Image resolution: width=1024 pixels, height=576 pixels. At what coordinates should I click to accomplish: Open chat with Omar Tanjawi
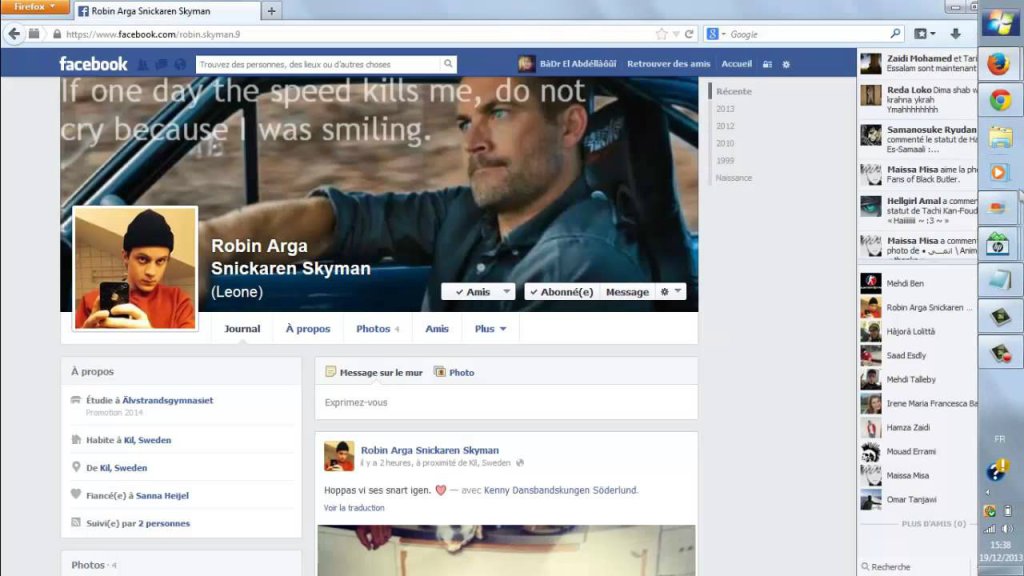pos(918,499)
